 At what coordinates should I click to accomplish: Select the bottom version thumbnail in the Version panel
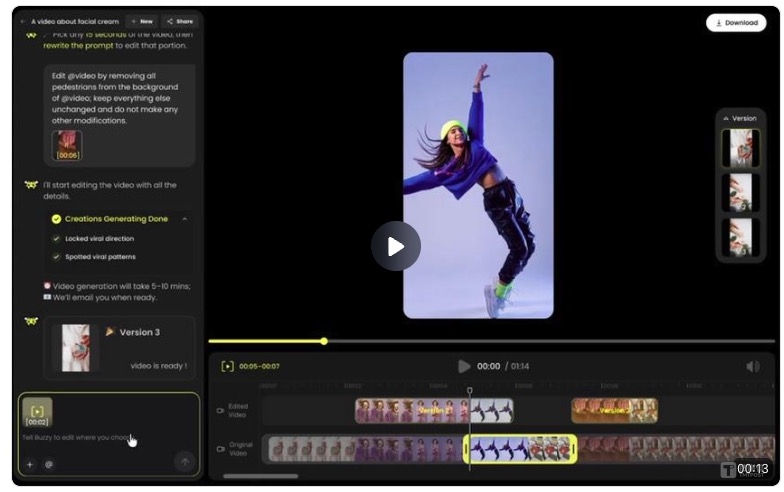coord(741,237)
